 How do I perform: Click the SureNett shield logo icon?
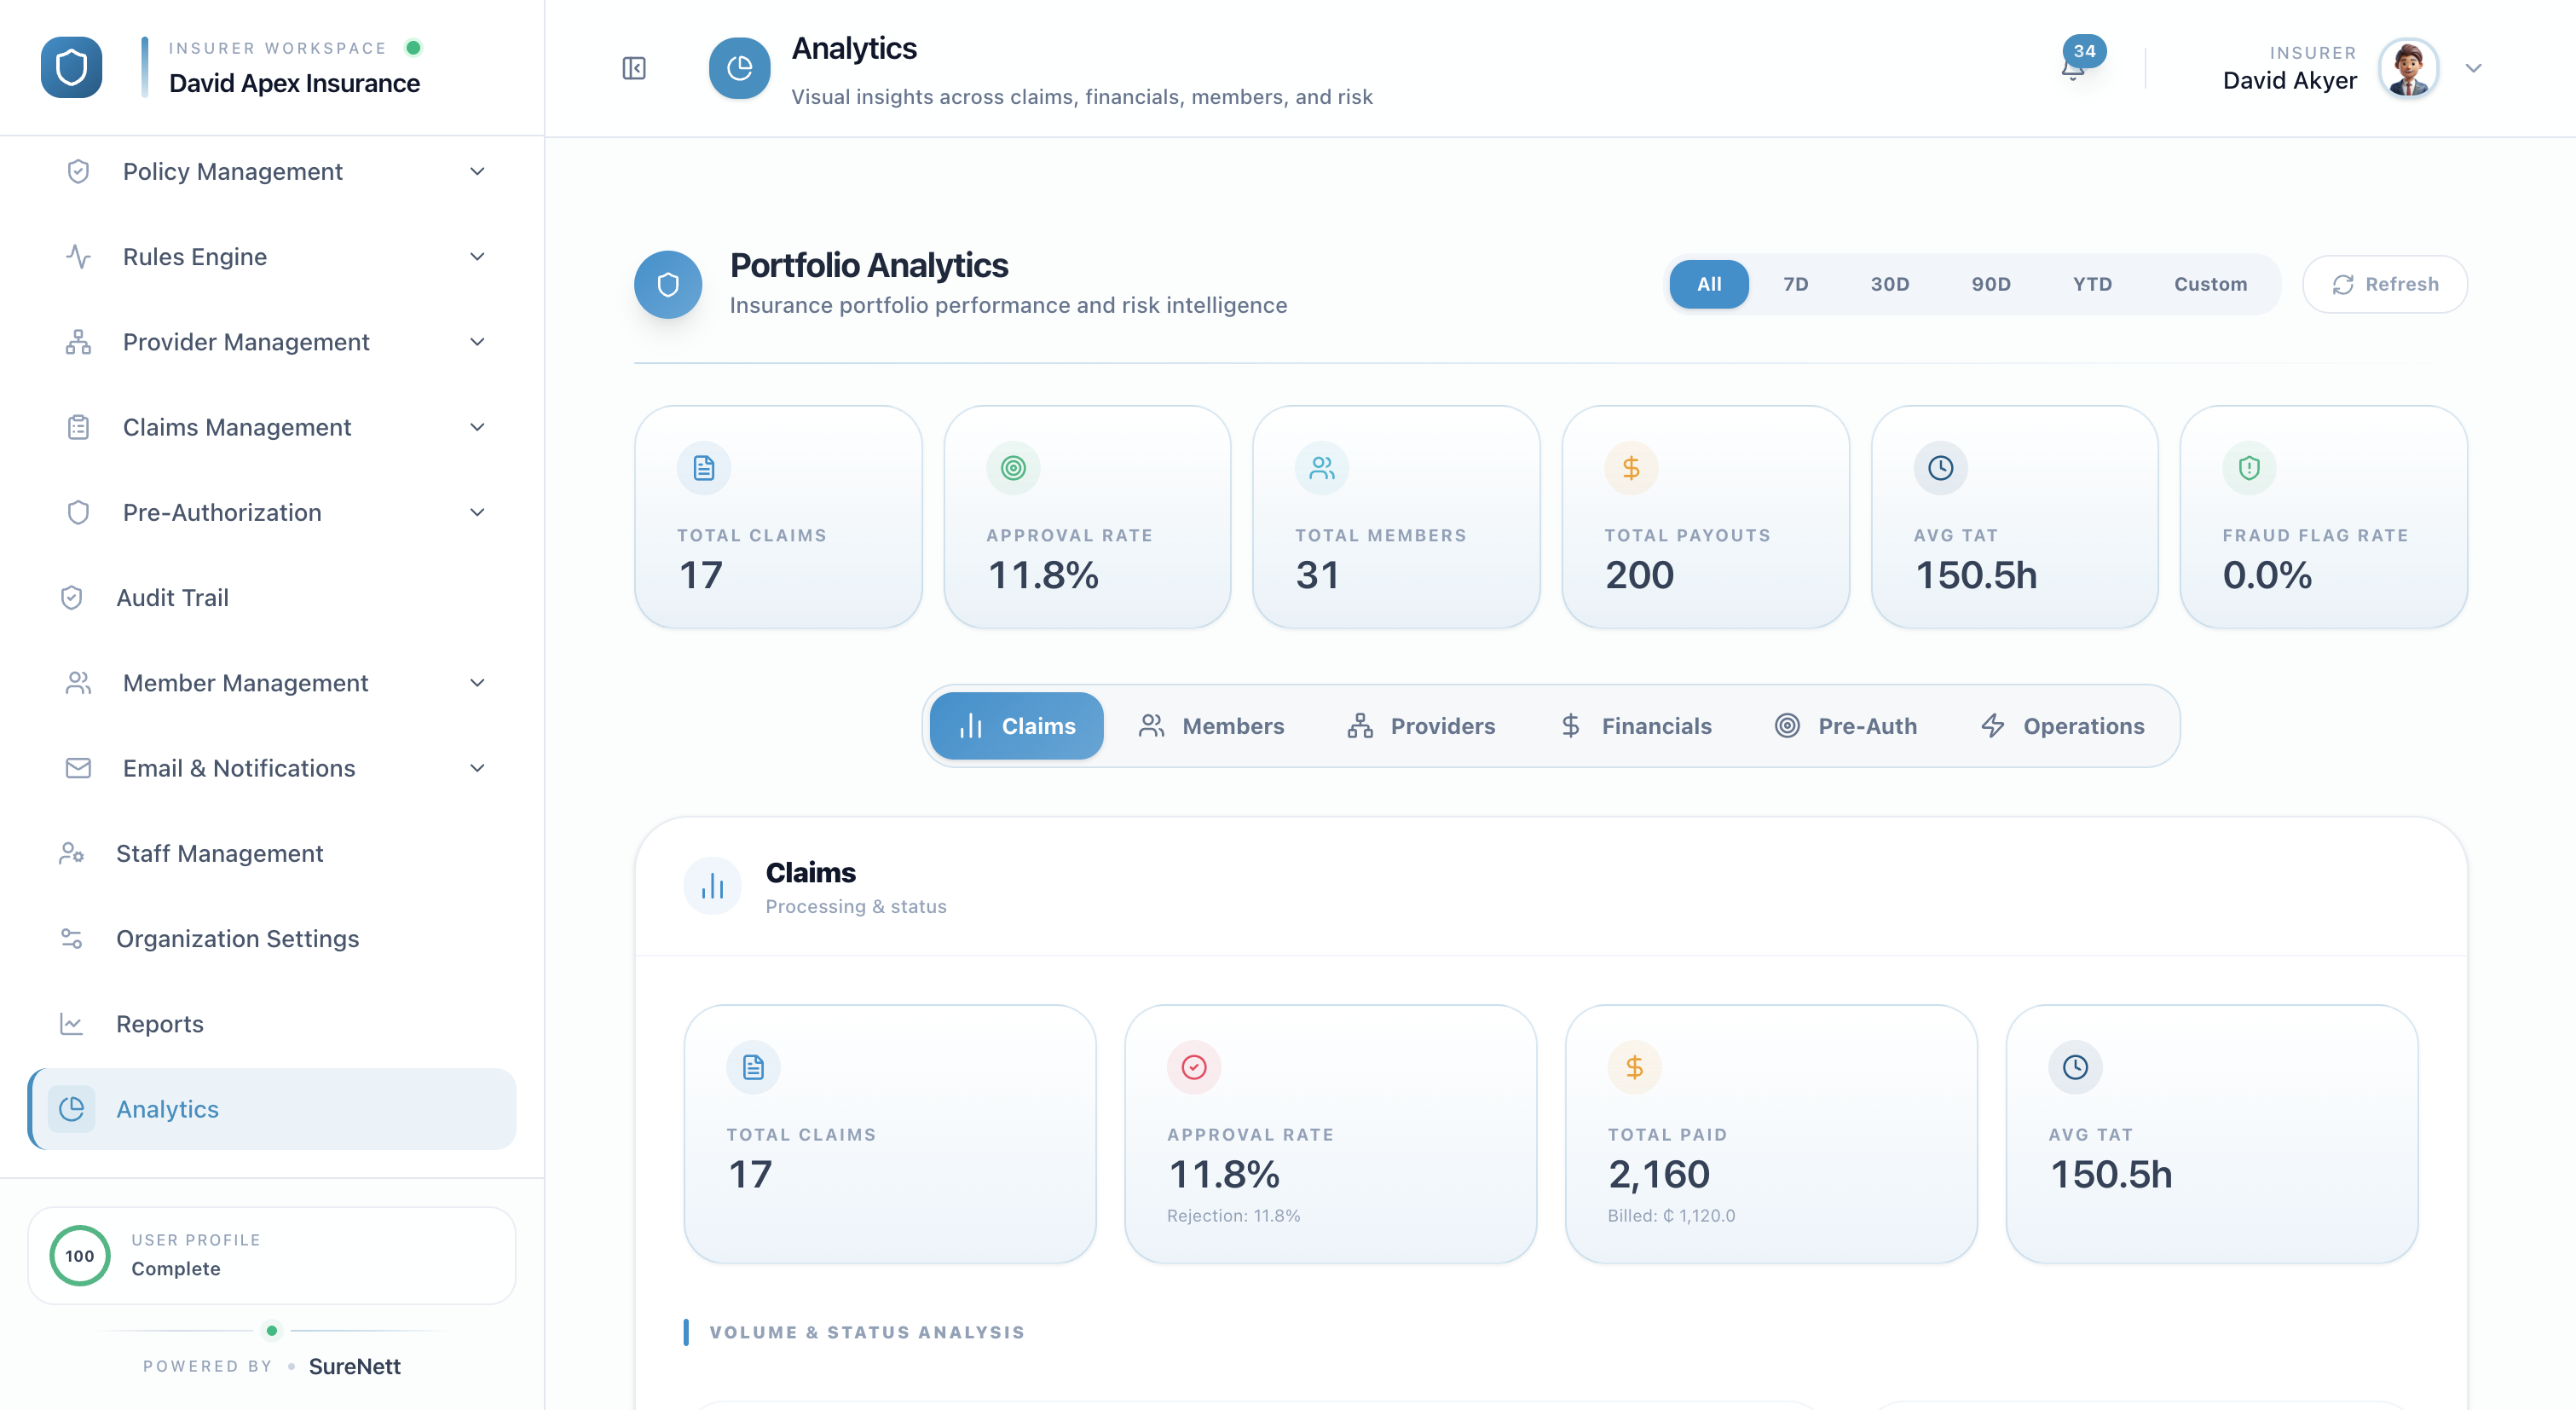(71, 67)
